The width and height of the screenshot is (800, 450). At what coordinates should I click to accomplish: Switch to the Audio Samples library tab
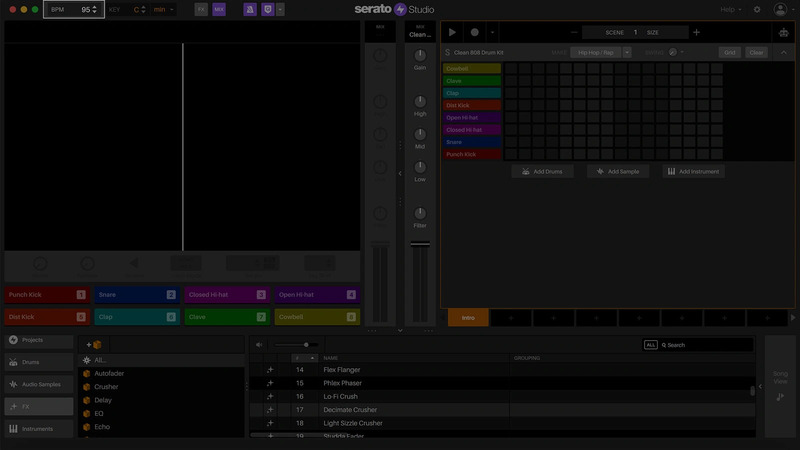[x=38, y=384]
